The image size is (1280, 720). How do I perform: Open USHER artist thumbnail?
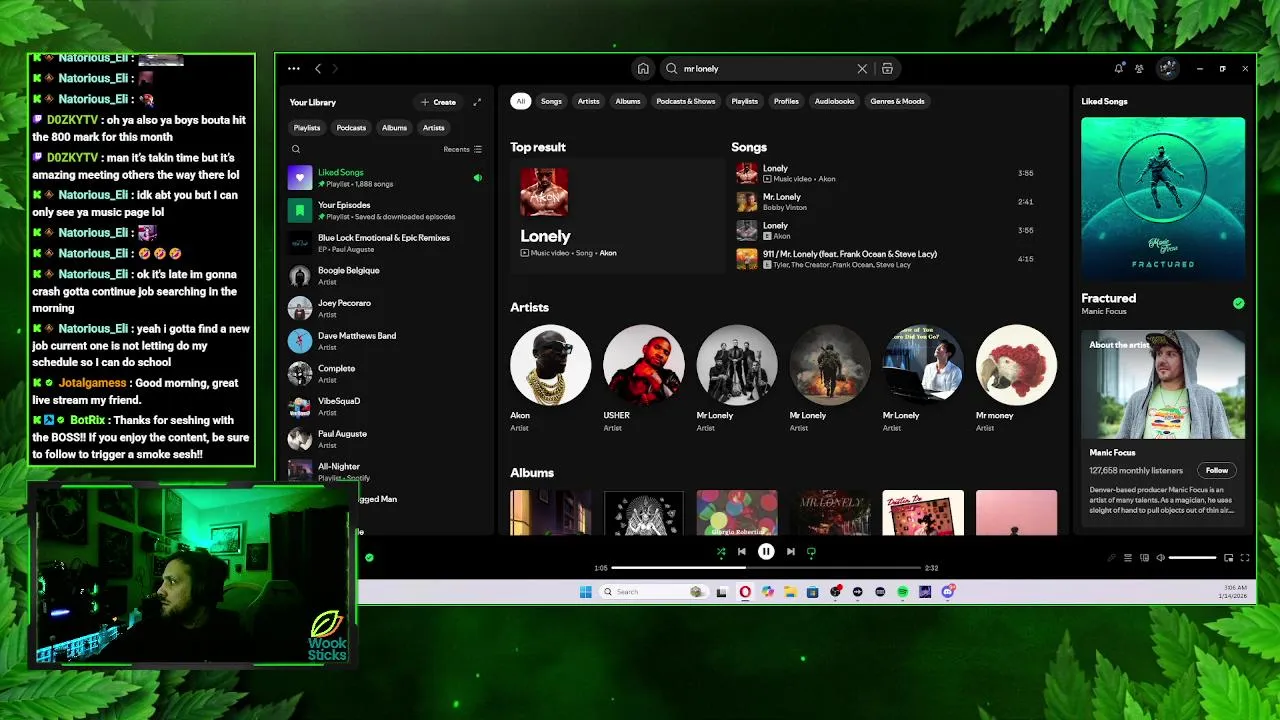click(644, 365)
